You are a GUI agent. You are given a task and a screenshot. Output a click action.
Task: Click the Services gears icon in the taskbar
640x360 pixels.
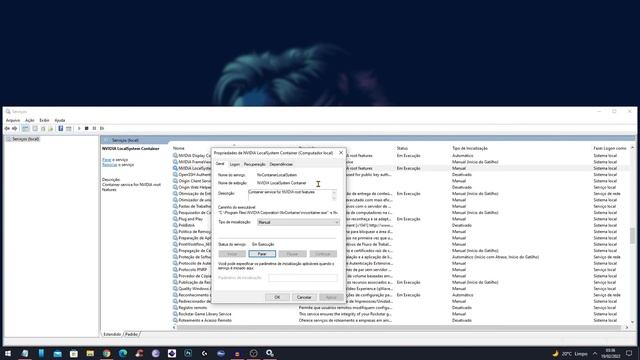pos(270,353)
